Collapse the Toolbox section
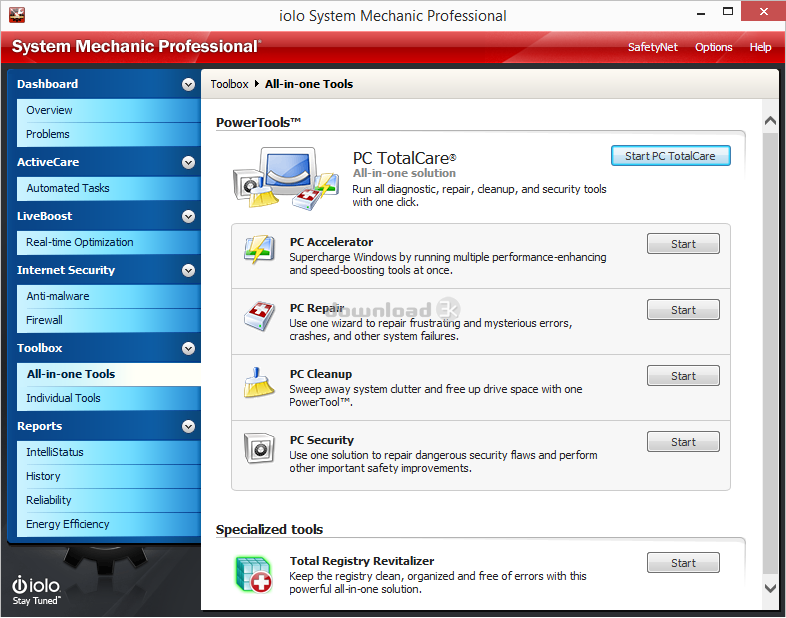Screen dimensions: 786x618 tap(188, 348)
